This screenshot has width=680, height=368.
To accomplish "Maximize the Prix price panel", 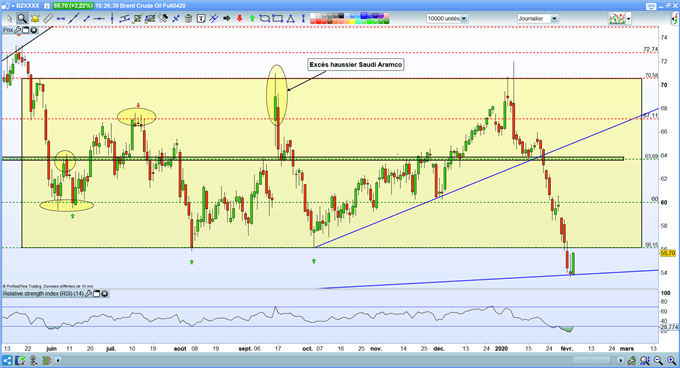I will click(25, 30).
